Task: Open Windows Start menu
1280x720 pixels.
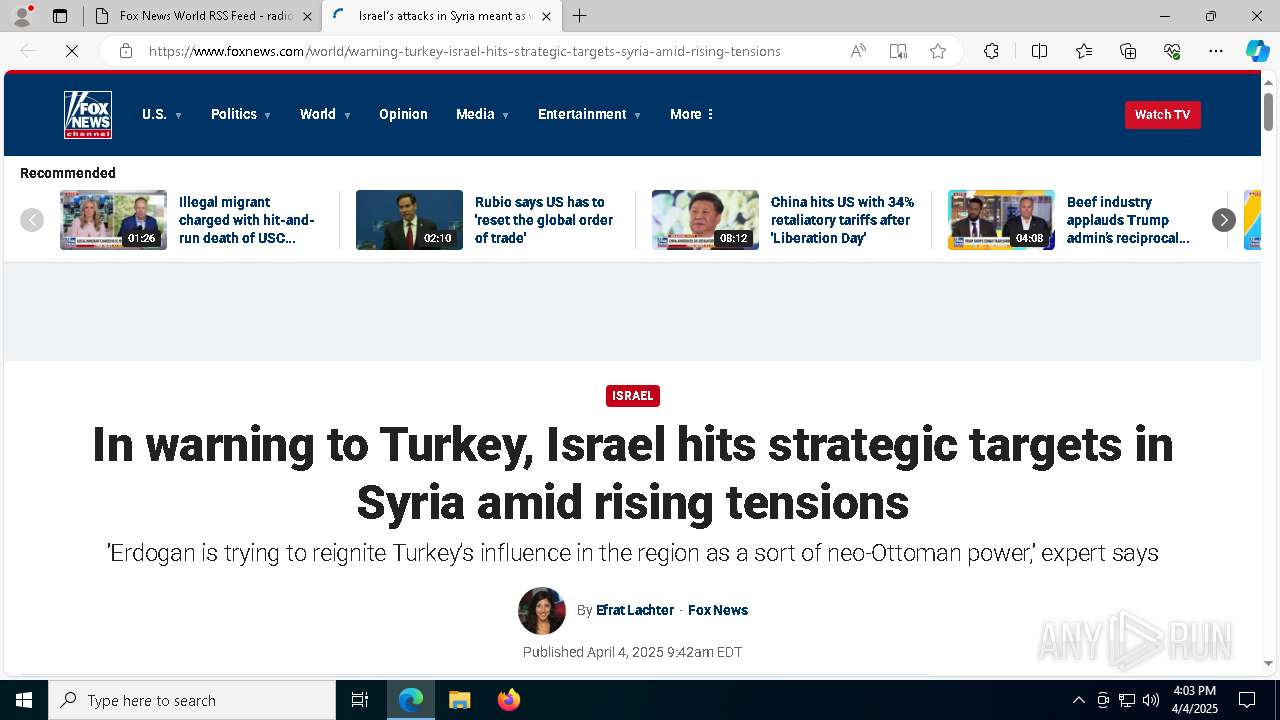Action: coord(24,700)
